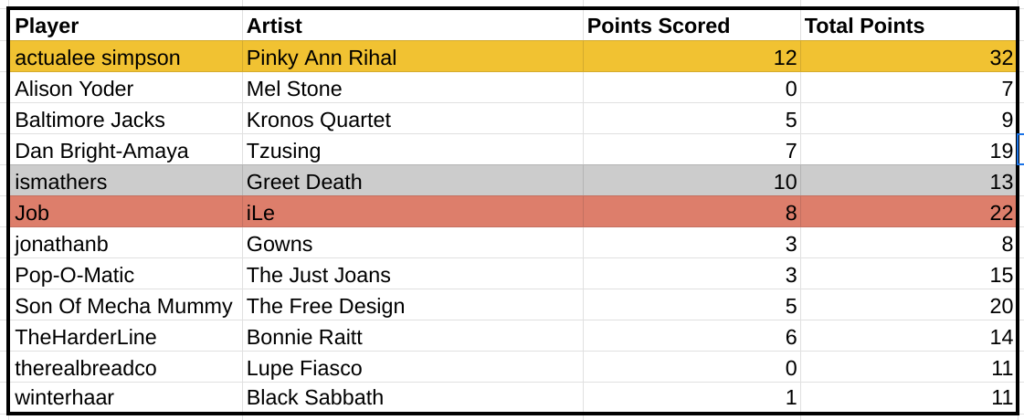
Task: Select the Greet Death artist cell
Action: [411, 182]
